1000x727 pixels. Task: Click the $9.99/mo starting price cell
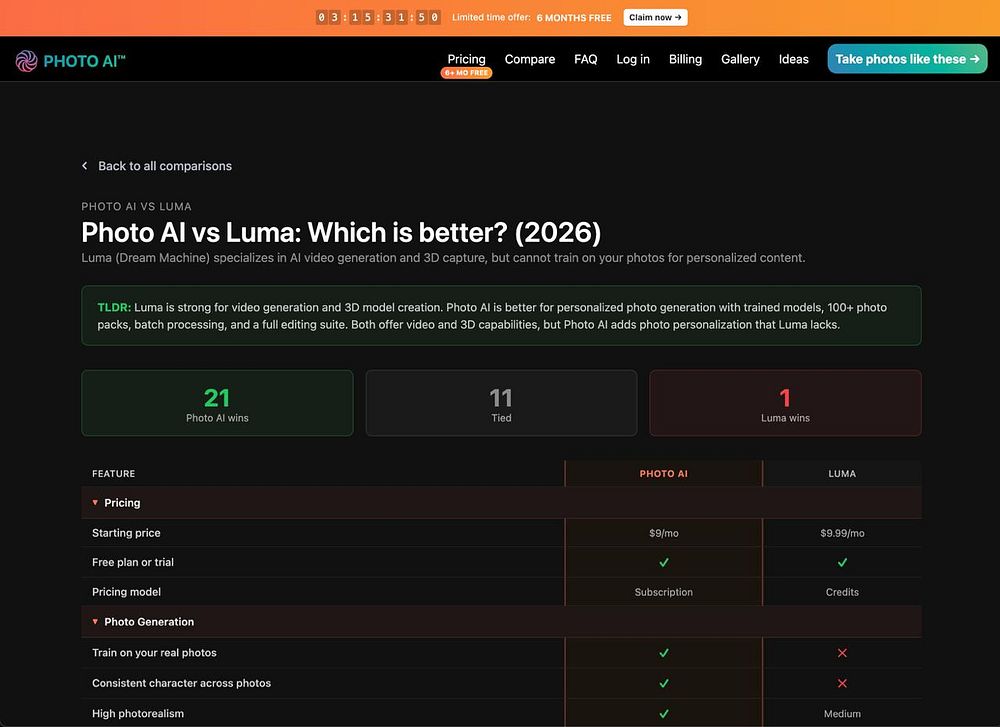tap(842, 533)
